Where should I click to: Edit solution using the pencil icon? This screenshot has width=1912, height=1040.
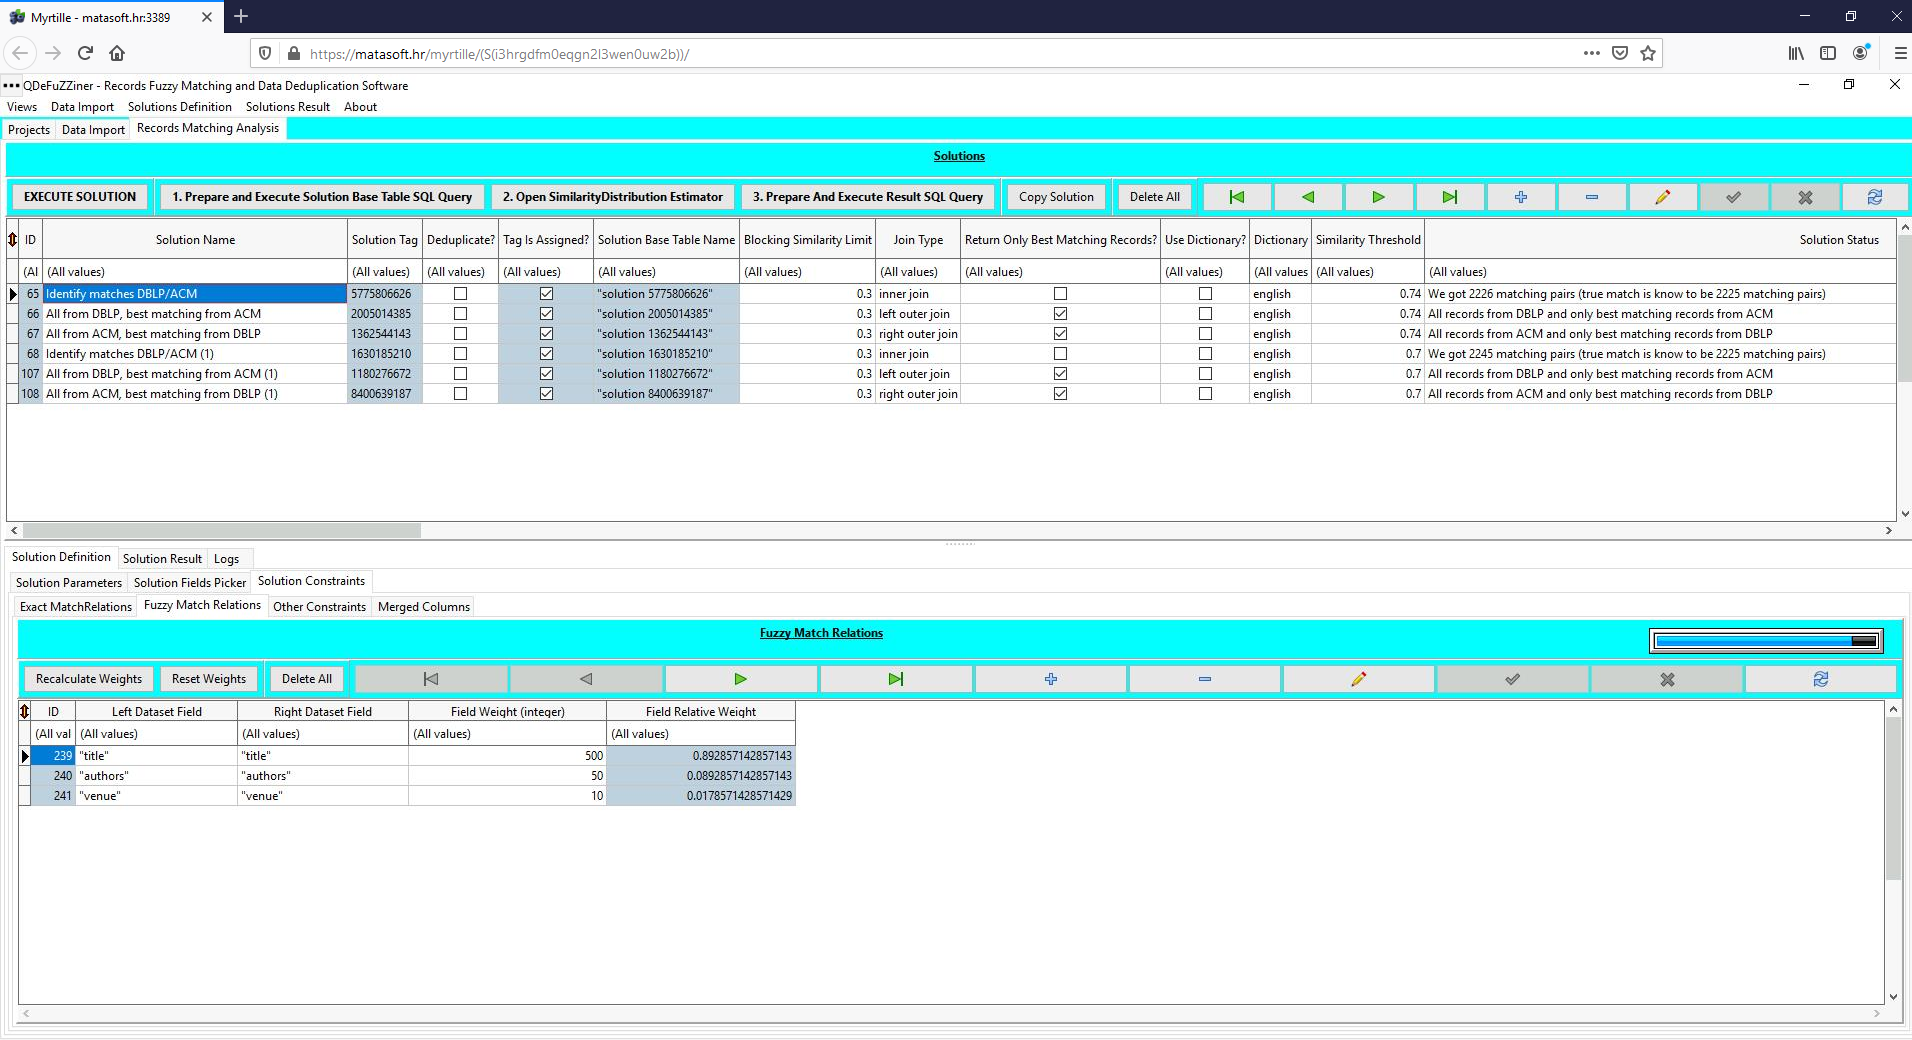pyautogui.click(x=1662, y=197)
